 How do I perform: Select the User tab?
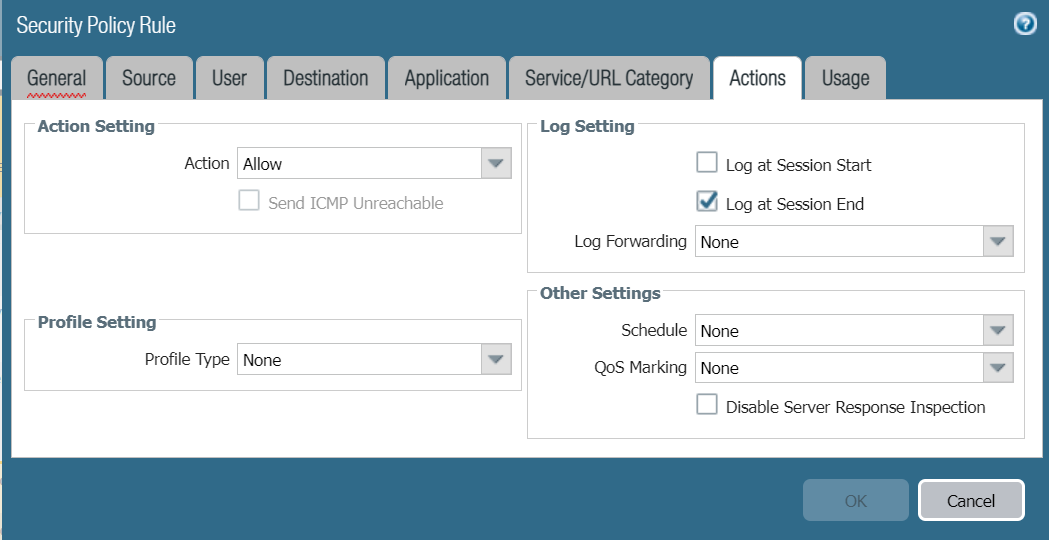click(x=229, y=79)
